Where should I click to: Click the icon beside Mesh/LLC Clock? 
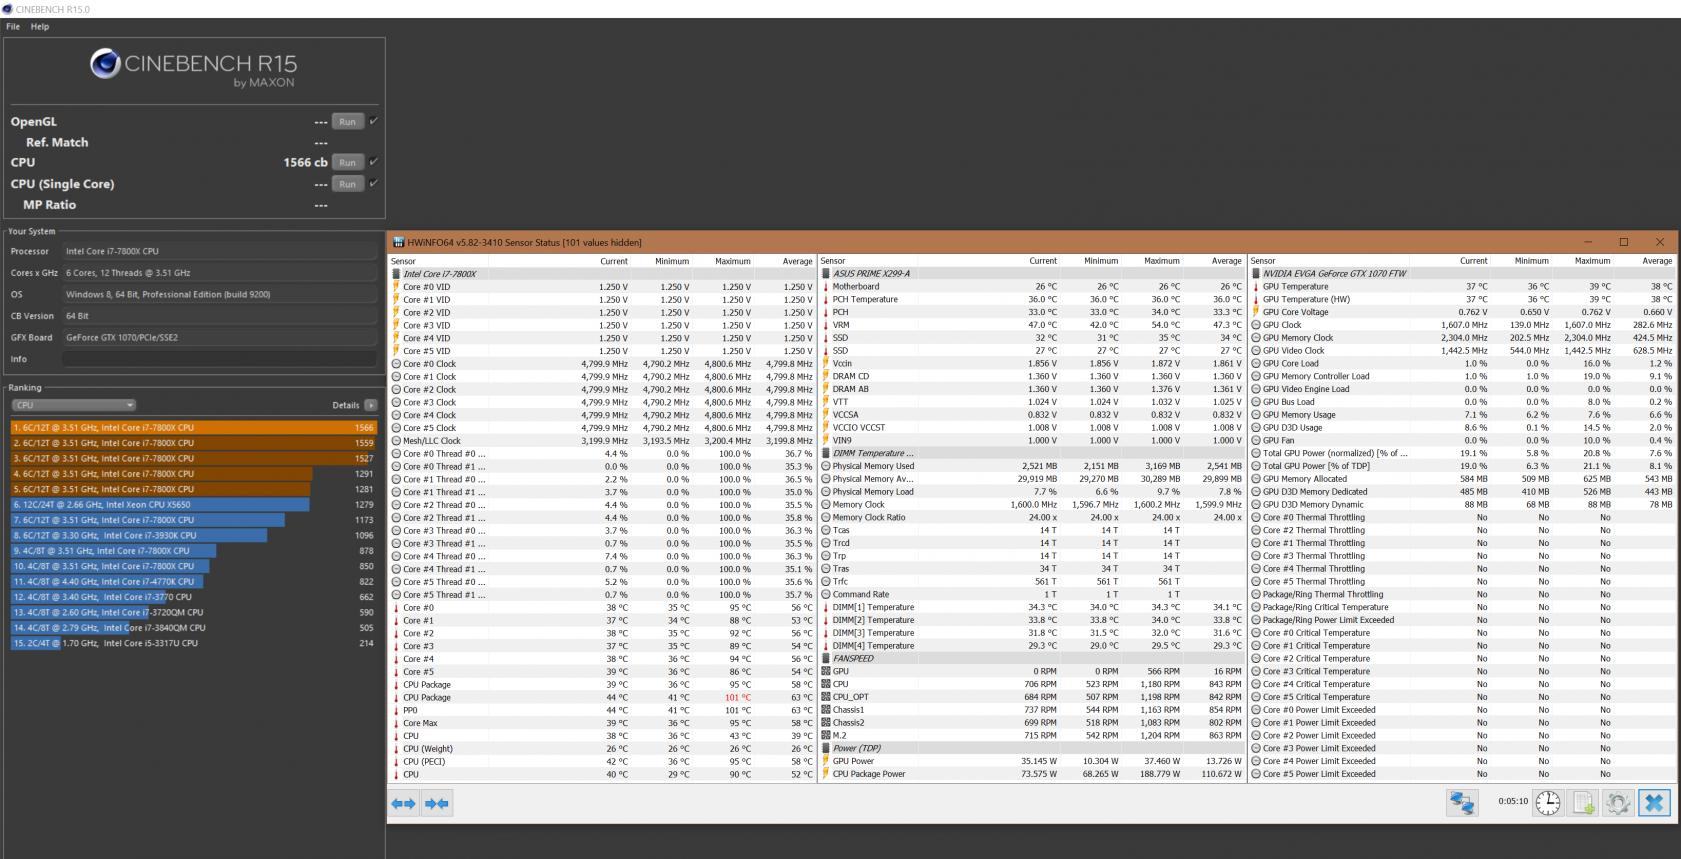coord(396,441)
